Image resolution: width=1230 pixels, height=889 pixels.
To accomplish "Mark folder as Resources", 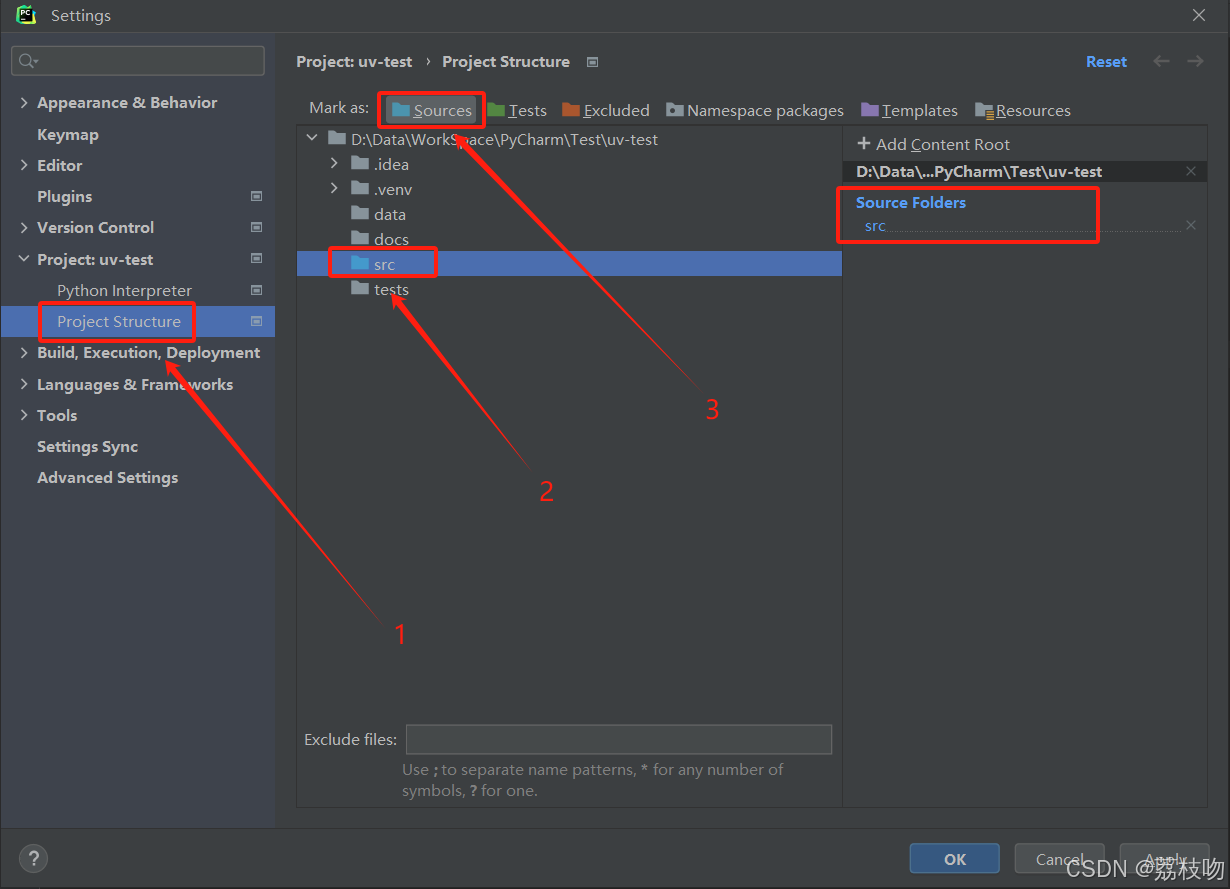I will click(1023, 110).
